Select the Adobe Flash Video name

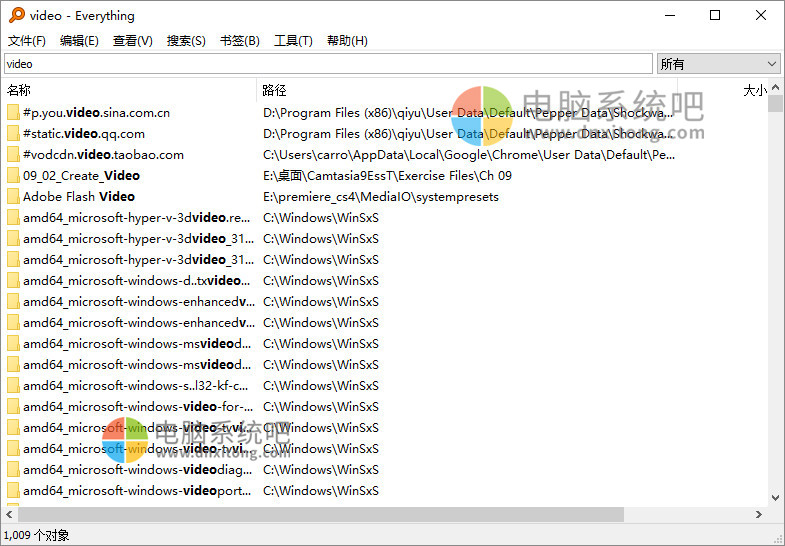click(x=79, y=197)
